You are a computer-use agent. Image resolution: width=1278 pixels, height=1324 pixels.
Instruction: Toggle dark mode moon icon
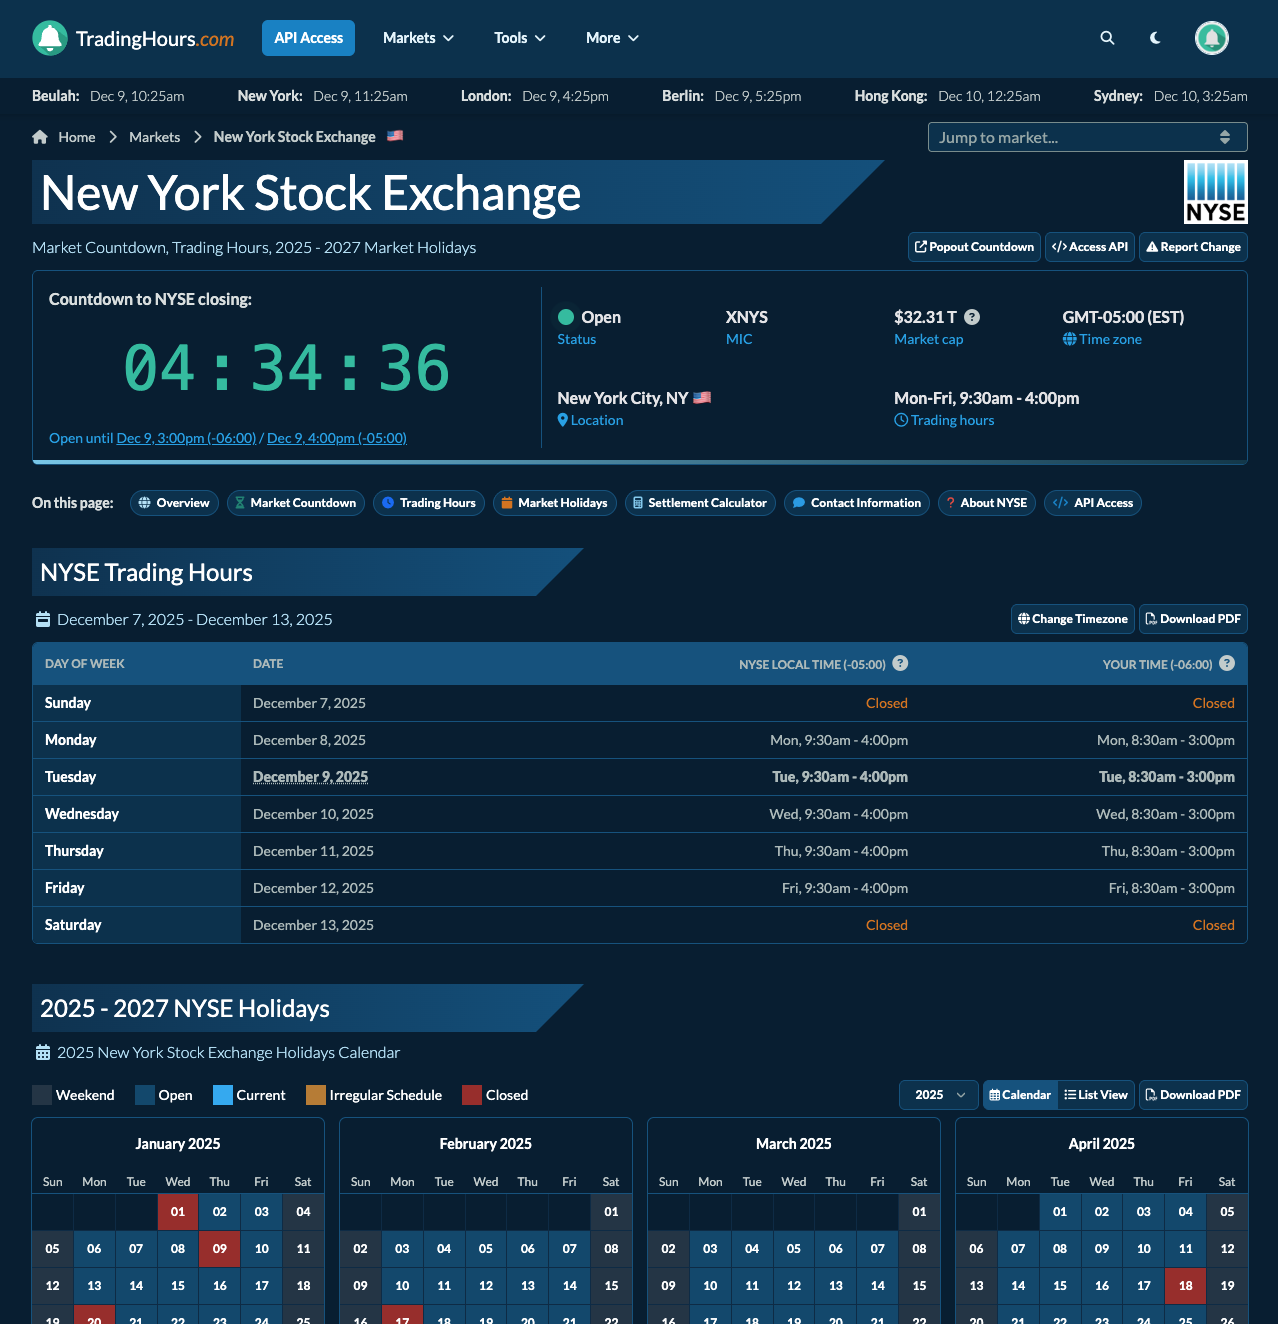(1155, 38)
